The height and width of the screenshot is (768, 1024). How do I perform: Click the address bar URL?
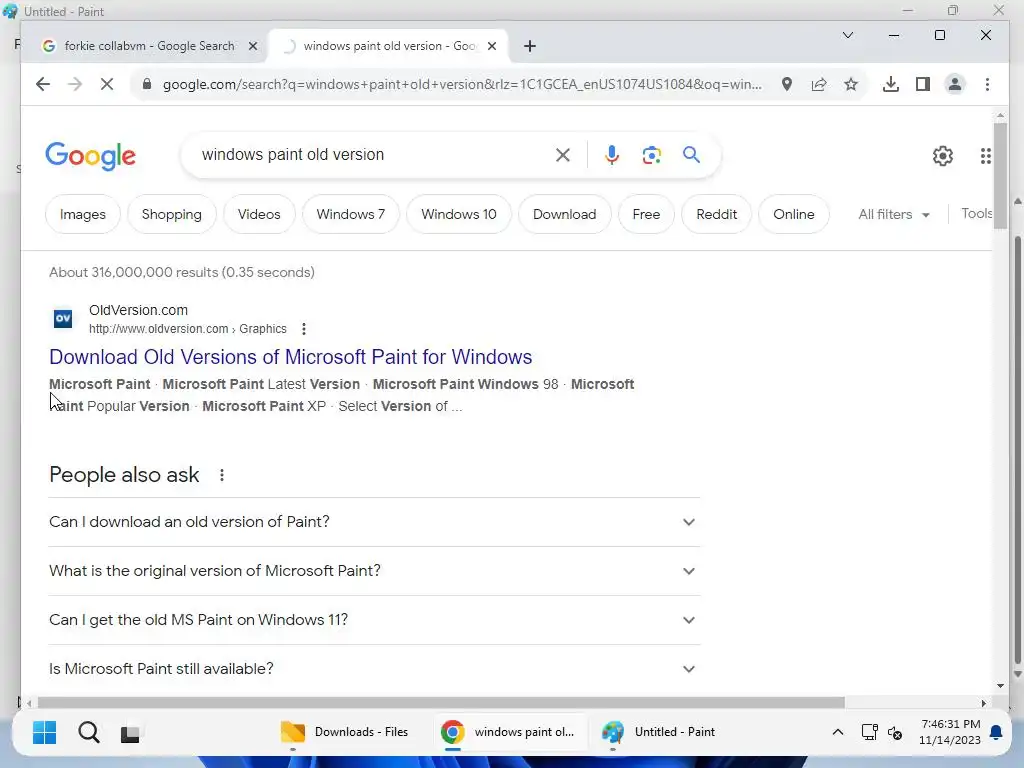coord(462,84)
